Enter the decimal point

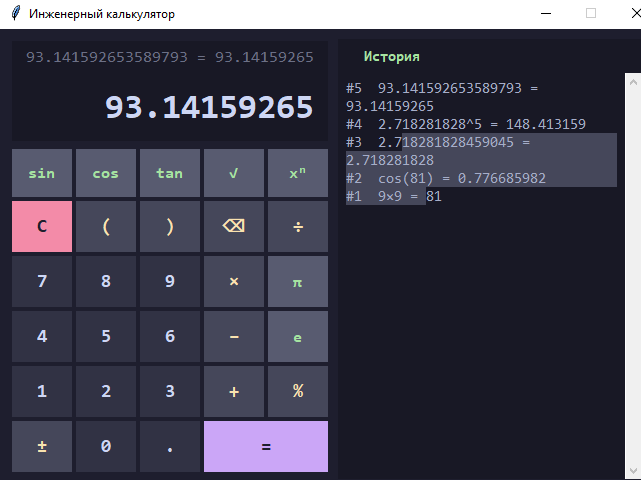coord(170,446)
